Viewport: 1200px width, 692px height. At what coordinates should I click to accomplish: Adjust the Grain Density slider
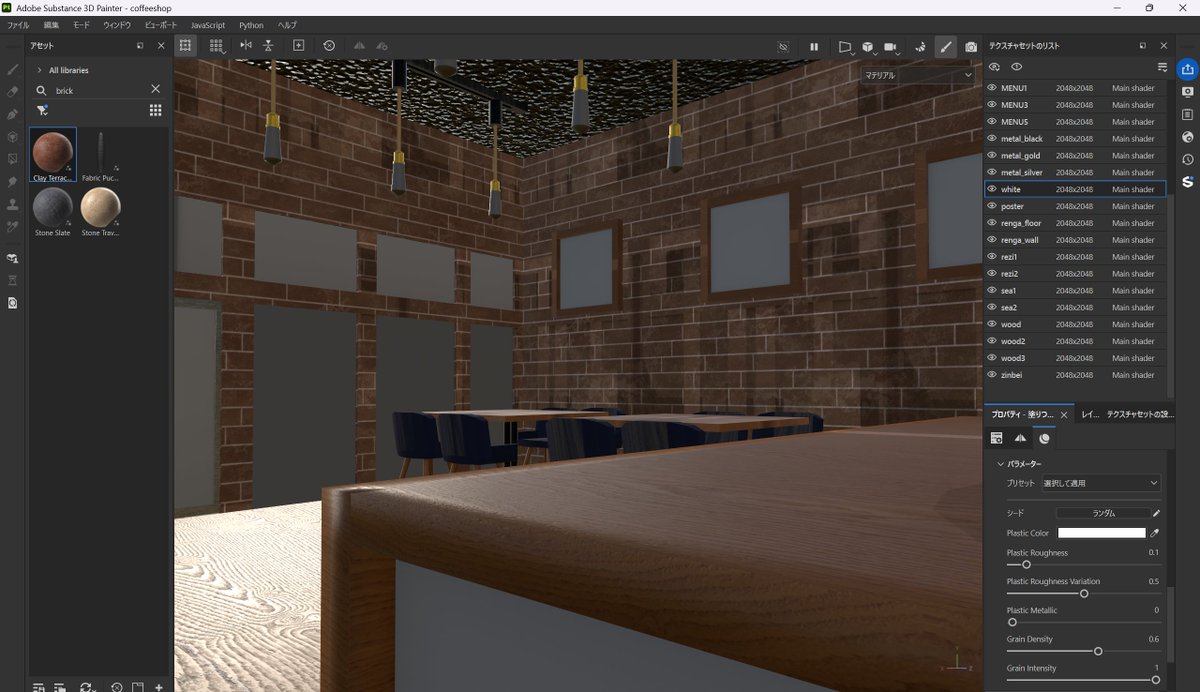click(1082, 651)
